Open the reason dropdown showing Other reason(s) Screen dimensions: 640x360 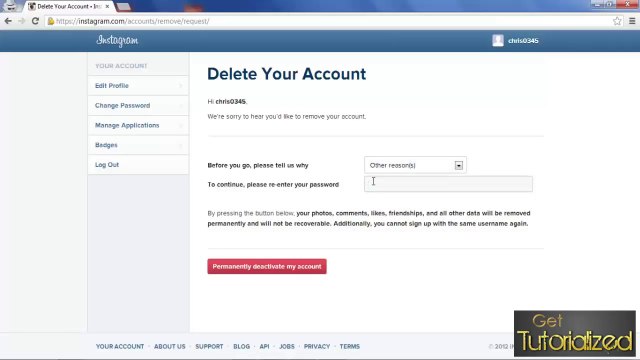[415, 165]
